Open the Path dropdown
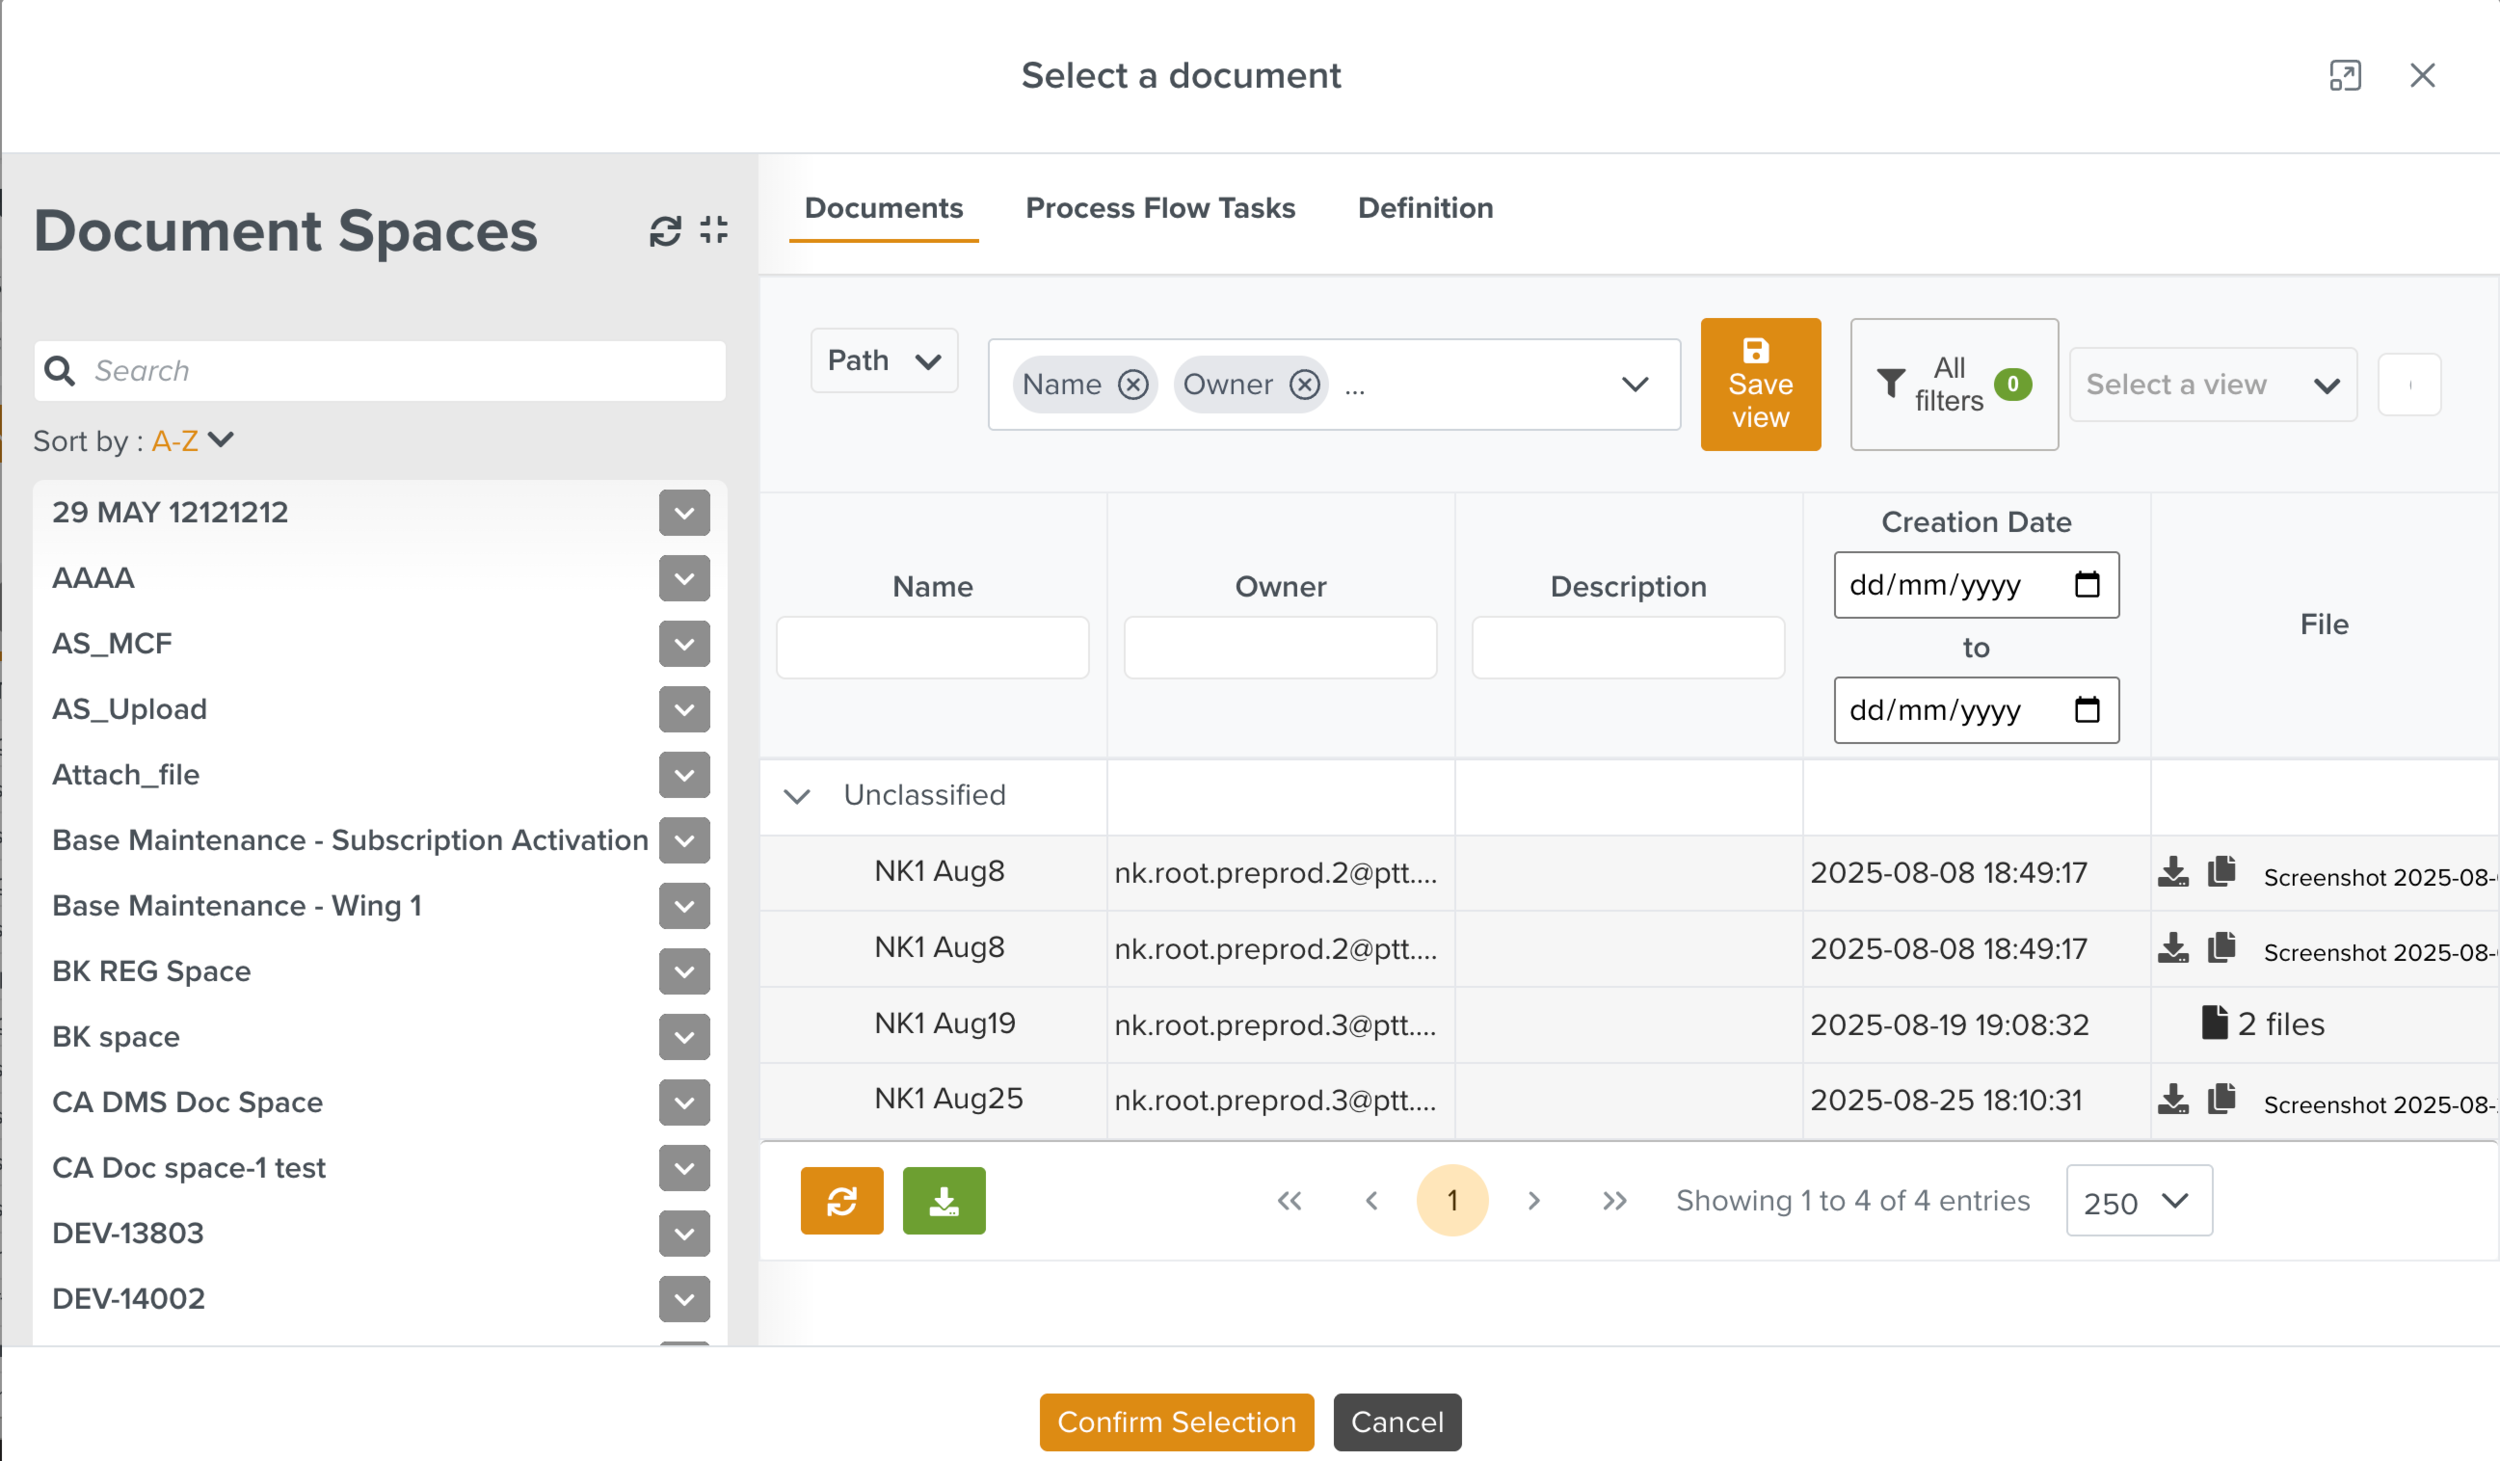2500x1461 pixels. [884, 361]
